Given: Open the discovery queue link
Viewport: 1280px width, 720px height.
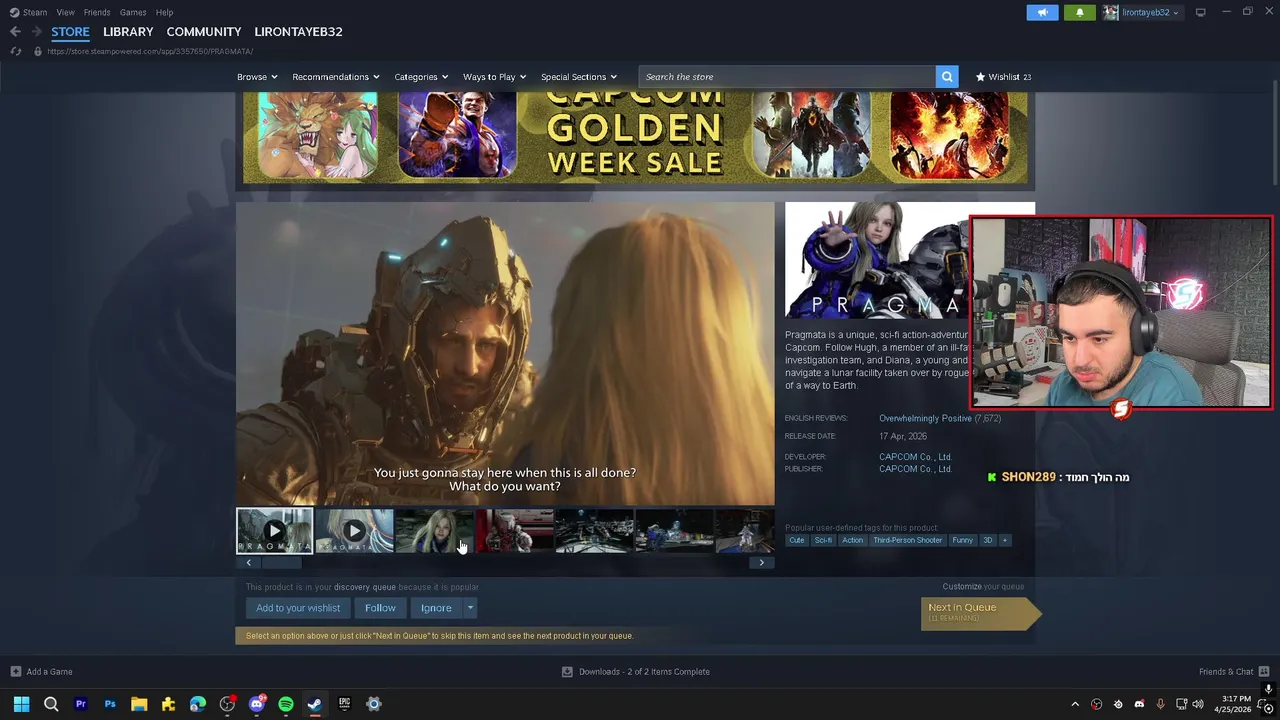Looking at the screenshot, I should 365,587.
